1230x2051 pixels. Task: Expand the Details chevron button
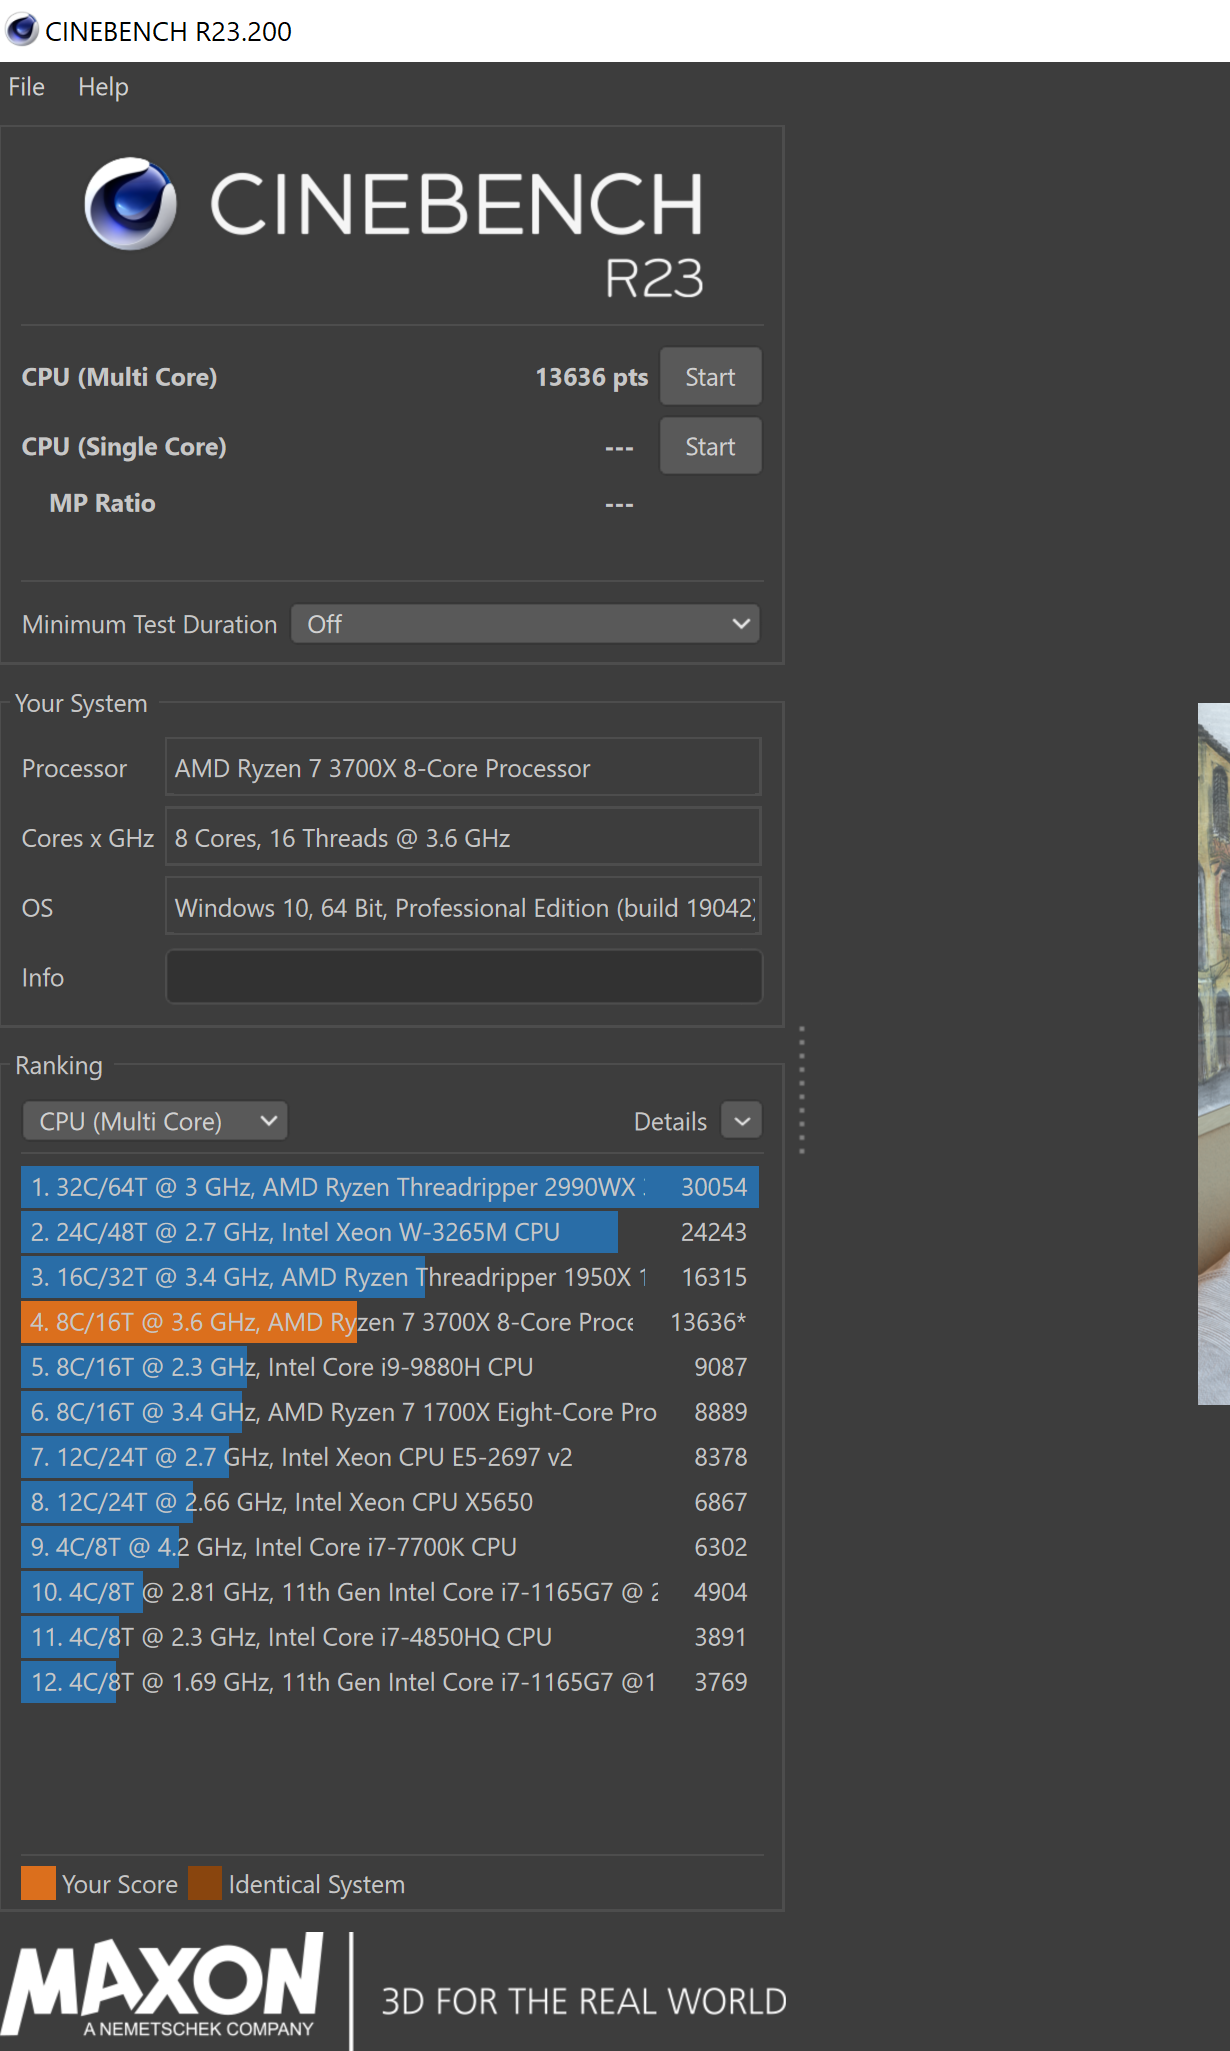click(741, 1121)
